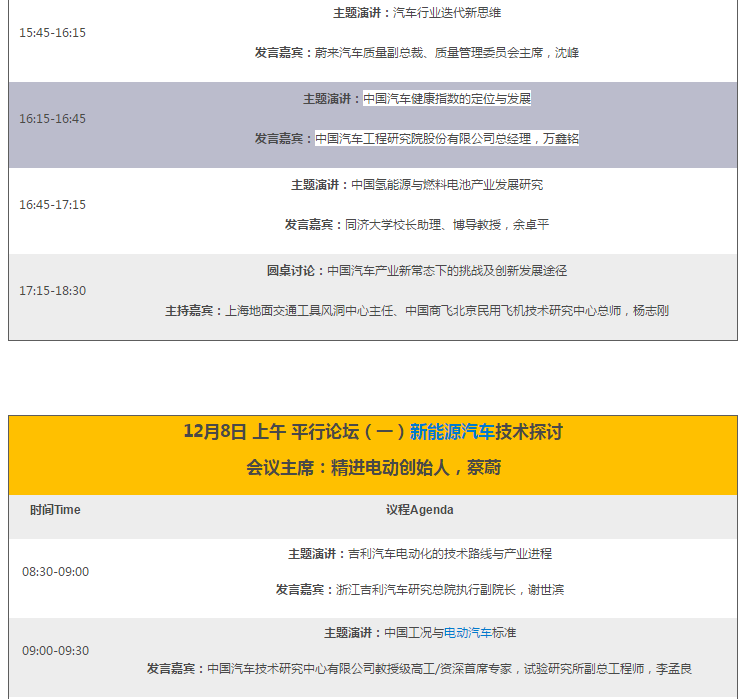This screenshot has width=741, height=699.
Task: Click the highlighted speaker line for 万鑫铭
Action: (x=446, y=138)
